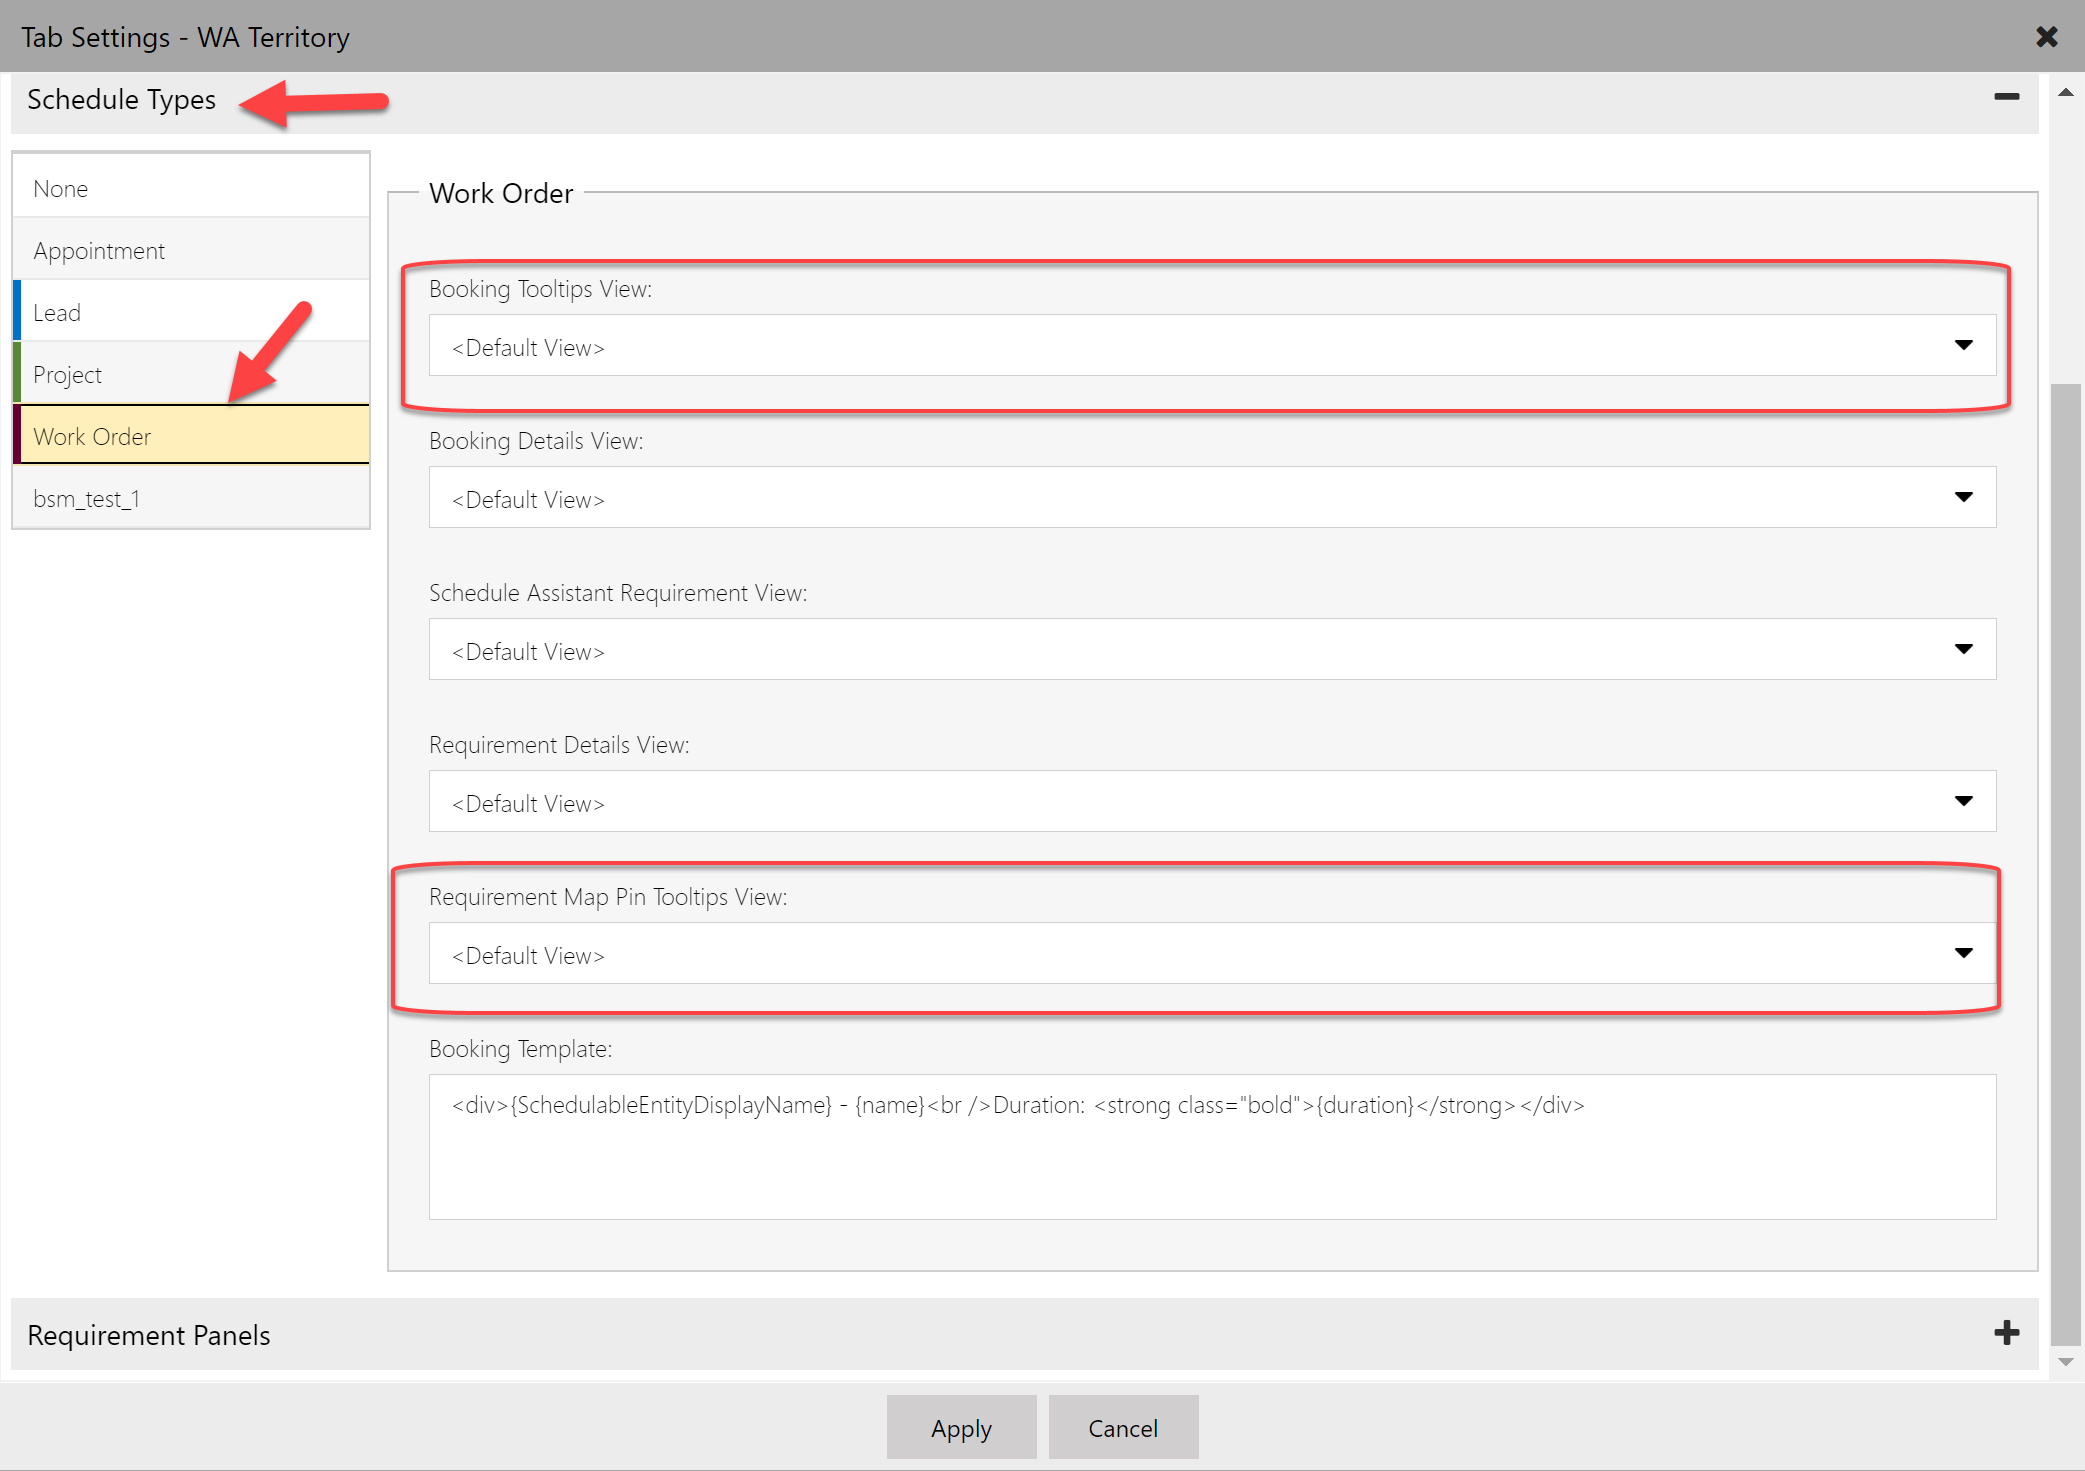2085x1471 pixels.
Task: Open the Booking Tooltips View dropdown arrow
Action: point(1964,346)
